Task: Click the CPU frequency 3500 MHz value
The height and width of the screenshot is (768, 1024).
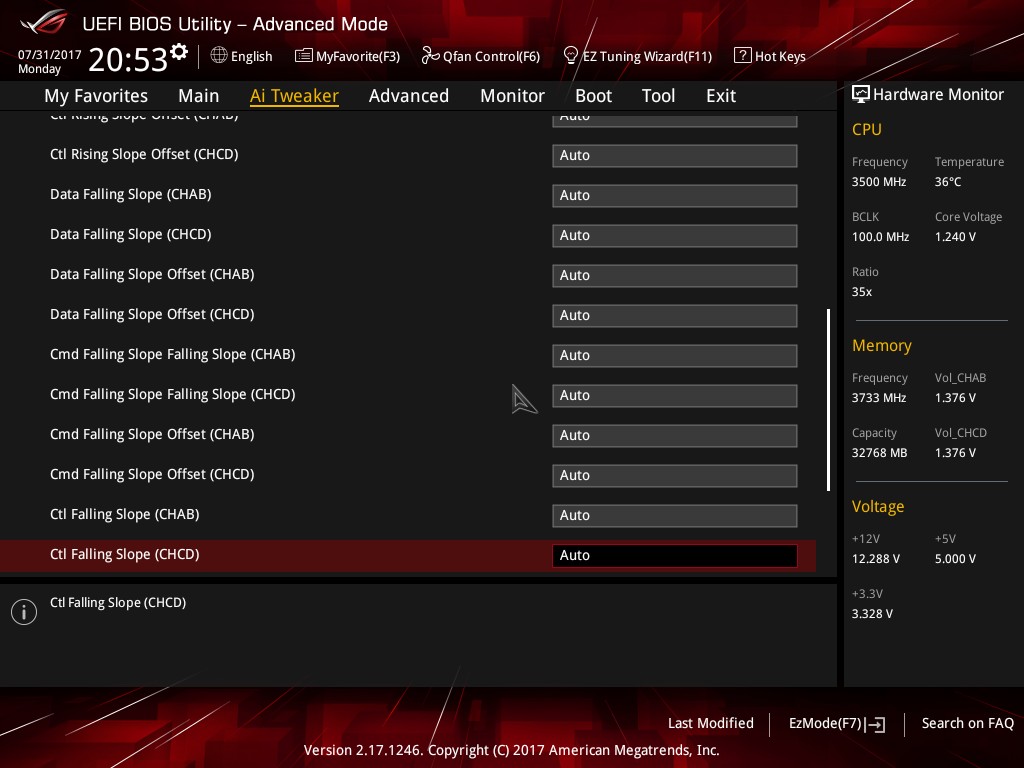Action: tap(879, 182)
